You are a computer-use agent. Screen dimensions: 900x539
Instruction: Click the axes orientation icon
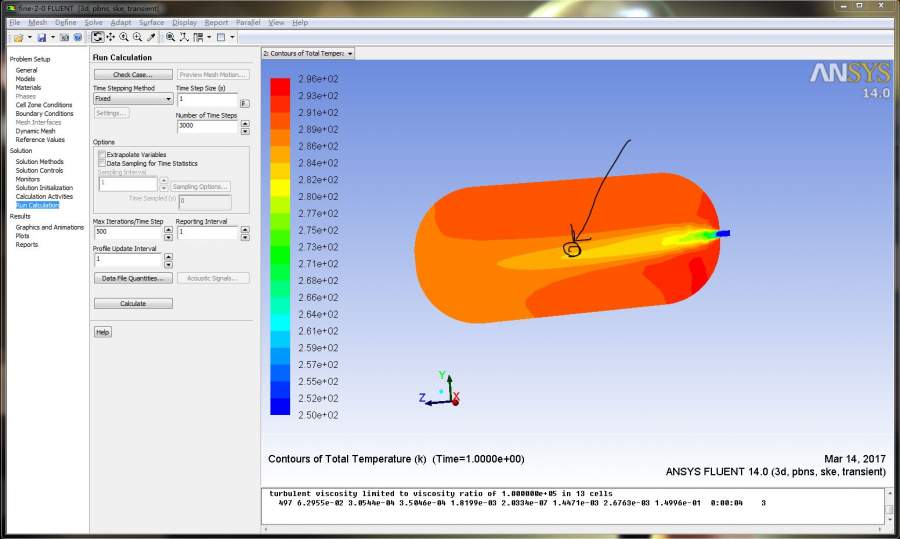(184, 37)
